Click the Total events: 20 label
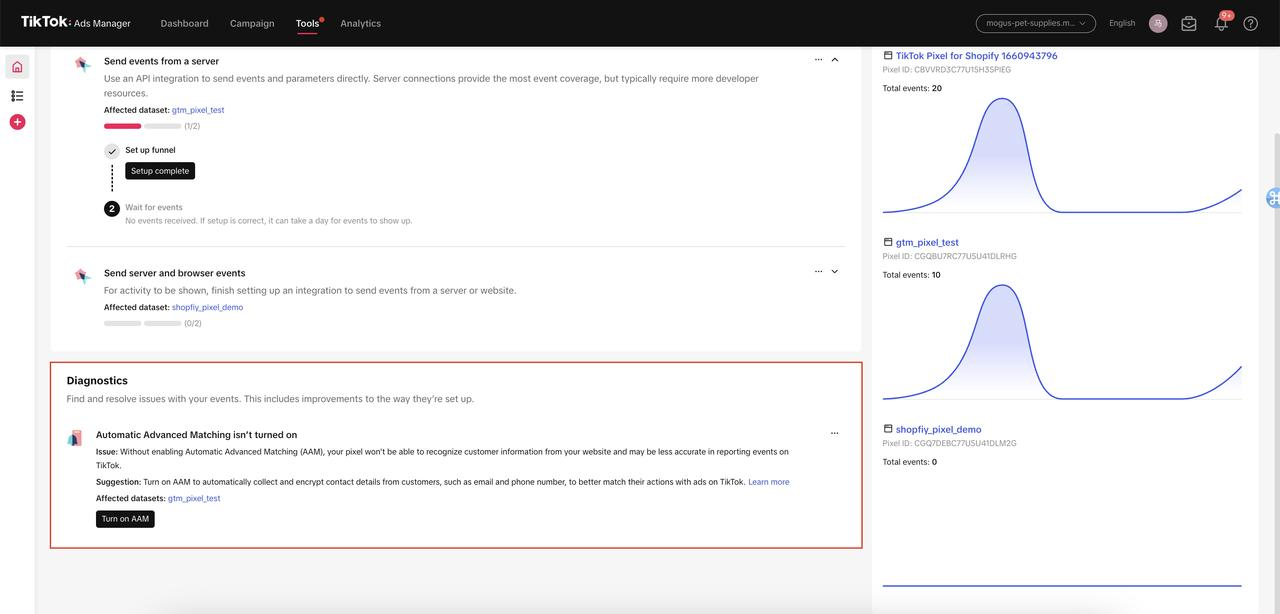This screenshot has height=614, width=1280. pos(912,88)
